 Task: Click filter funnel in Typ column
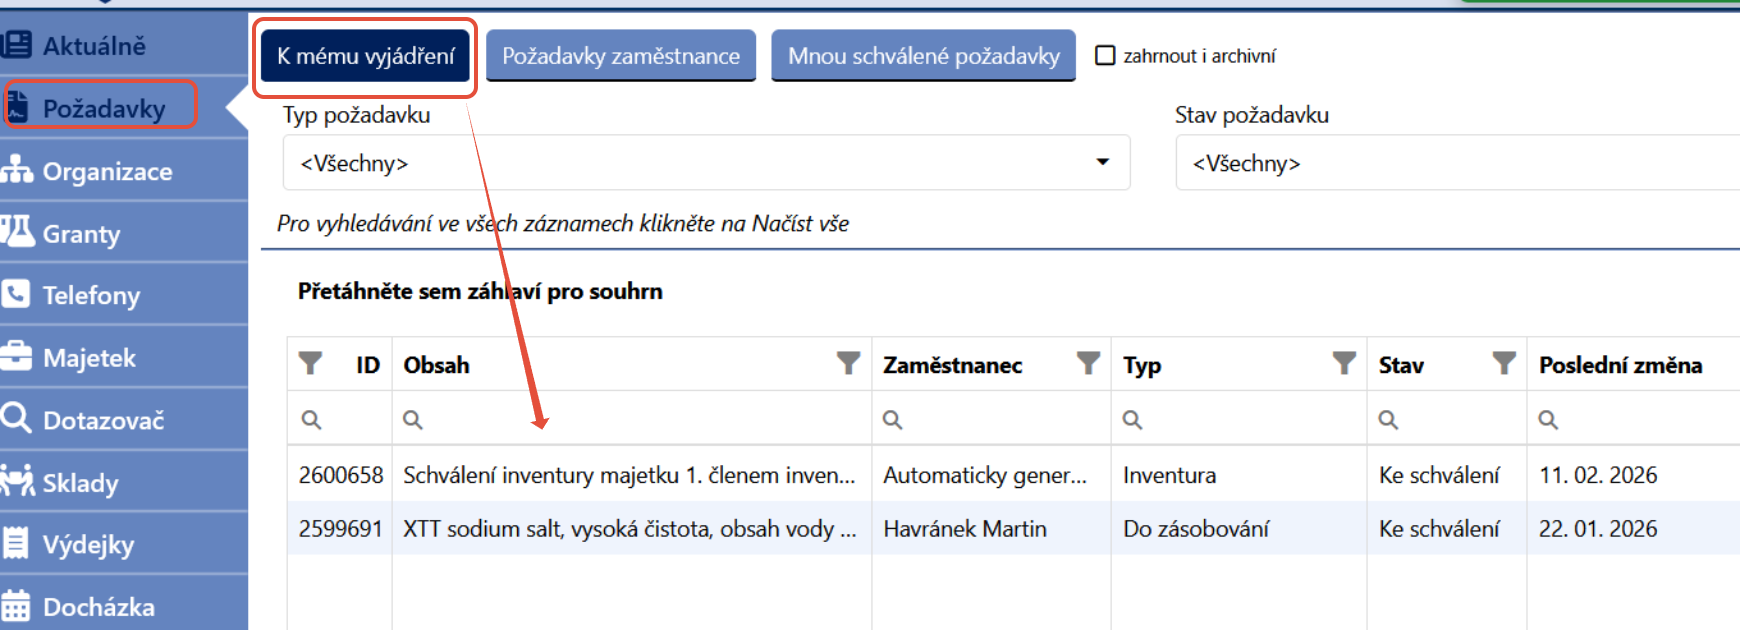[x=1344, y=364]
